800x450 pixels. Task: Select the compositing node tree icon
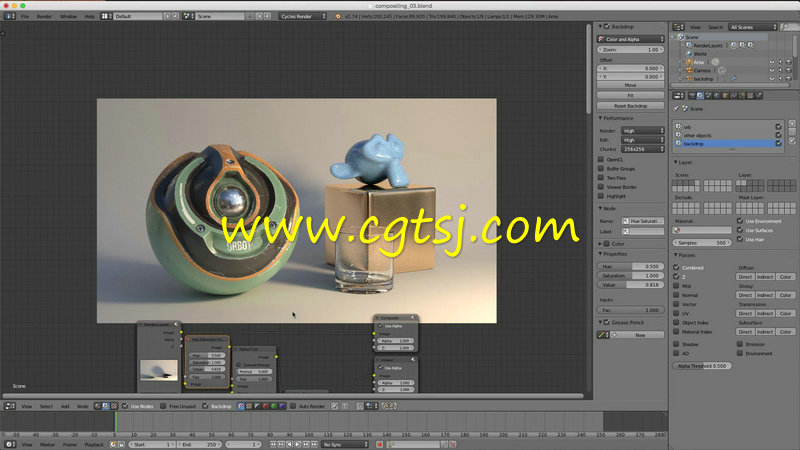tap(106, 406)
